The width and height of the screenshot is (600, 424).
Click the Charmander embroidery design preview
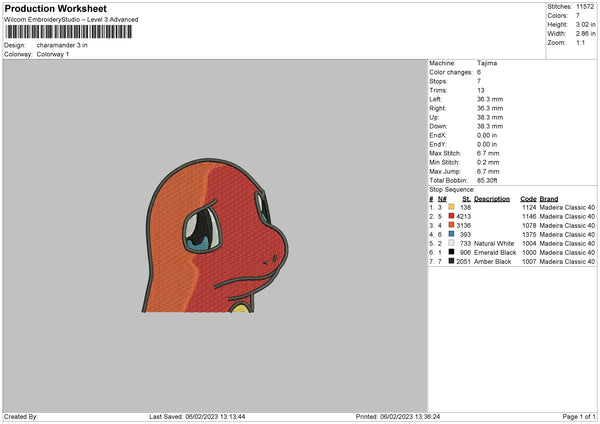click(x=215, y=236)
